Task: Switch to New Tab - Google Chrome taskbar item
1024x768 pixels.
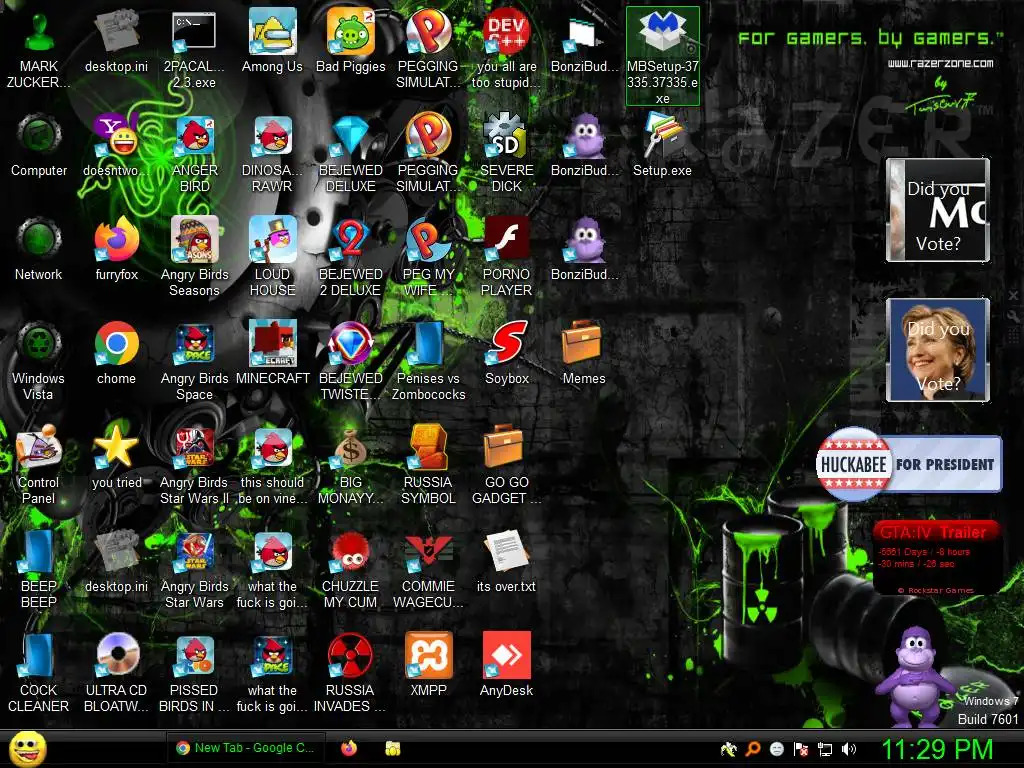Action: point(245,748)
